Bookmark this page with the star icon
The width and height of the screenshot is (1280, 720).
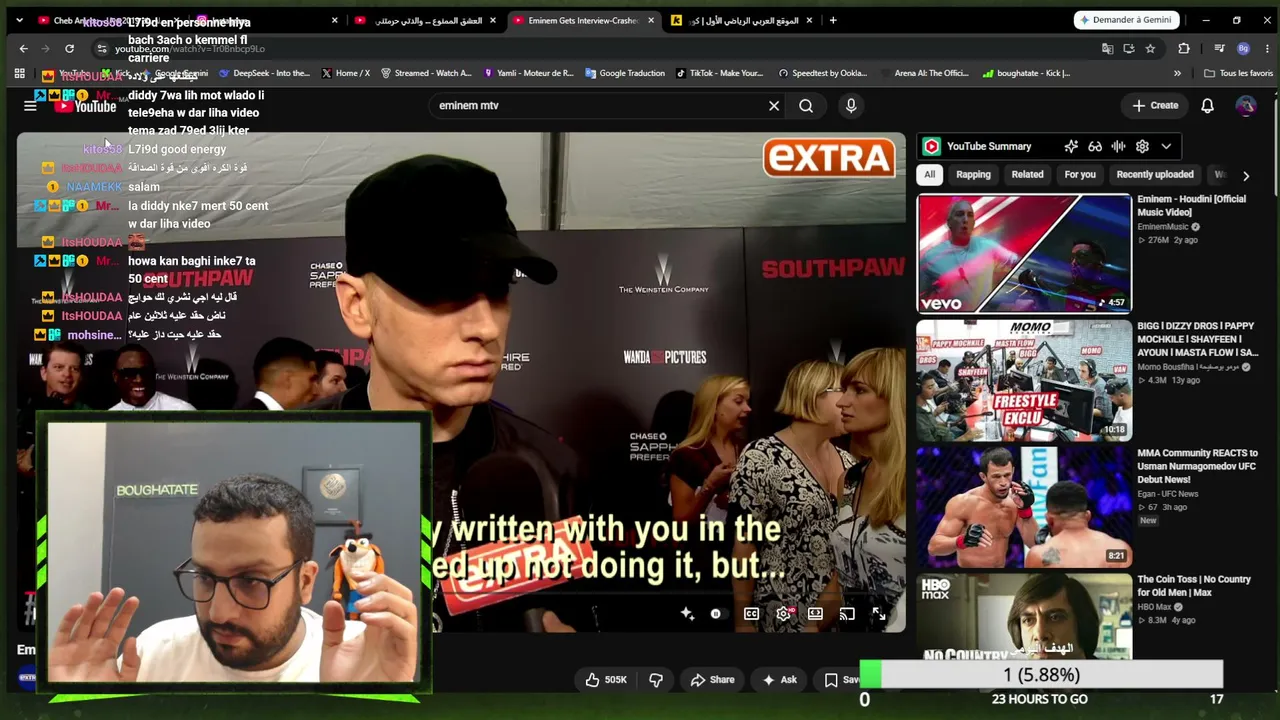(1150, 48)
